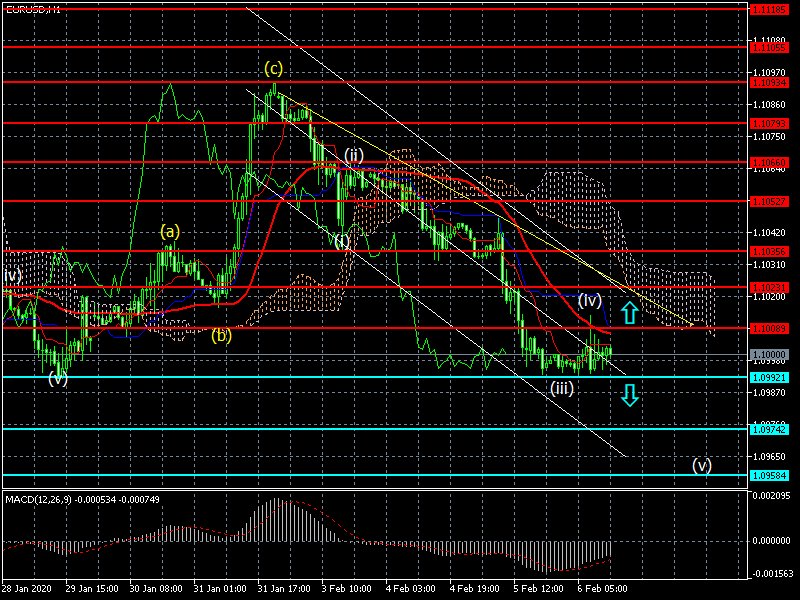Click the 1.10660 red price tag
Screen dimensions: 800x600
[x=769, y=163]
